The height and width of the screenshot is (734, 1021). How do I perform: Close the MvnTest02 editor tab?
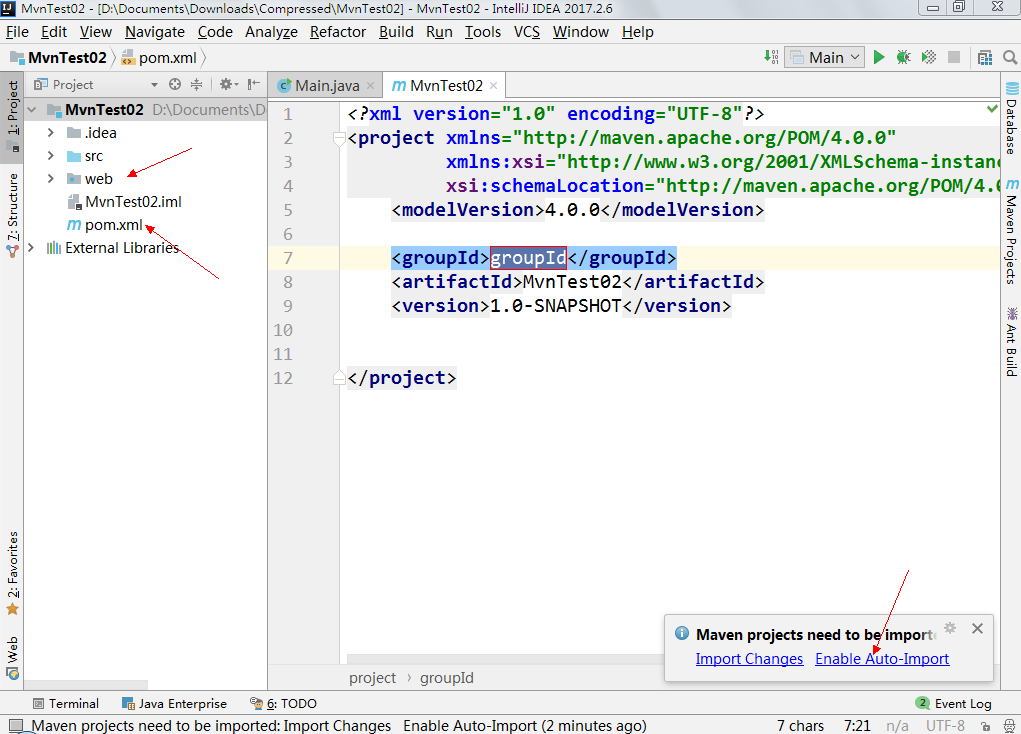(x=494, y=85)
